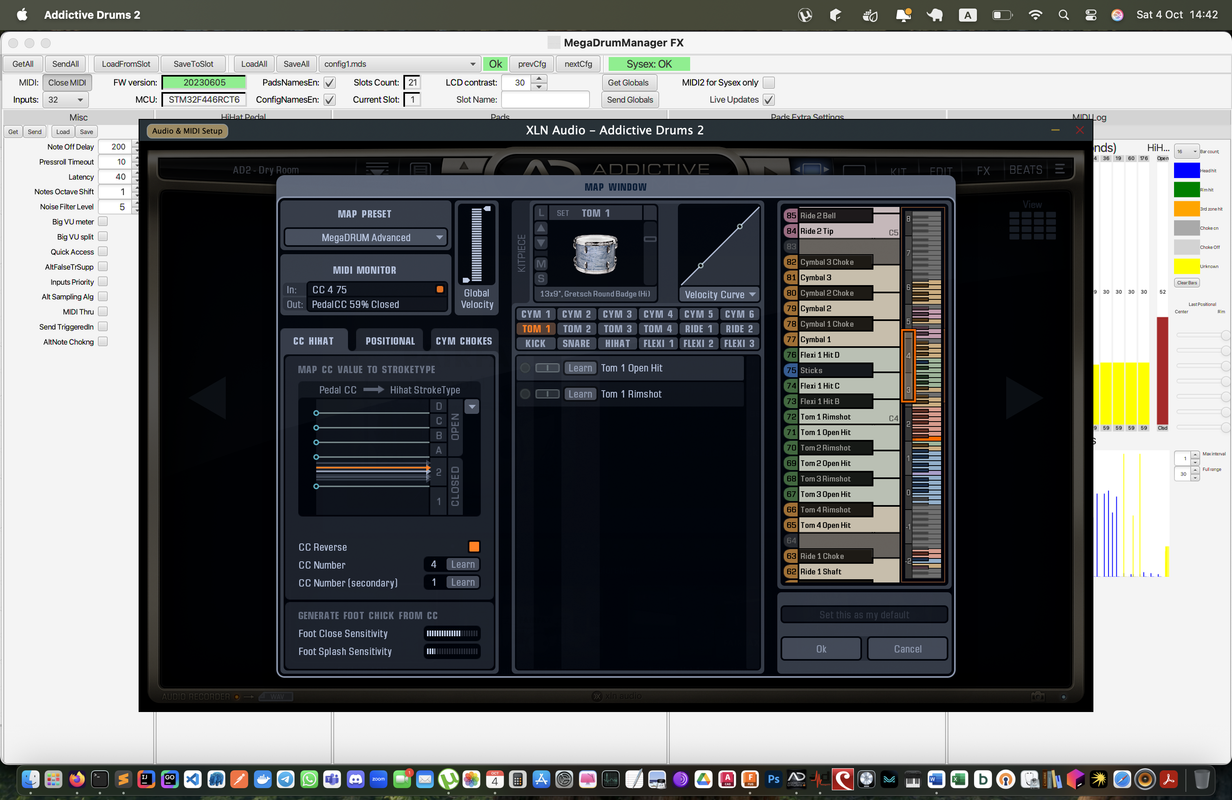
Task: Toggle CC Reverse orange switch
Action: tap(474, 547)
